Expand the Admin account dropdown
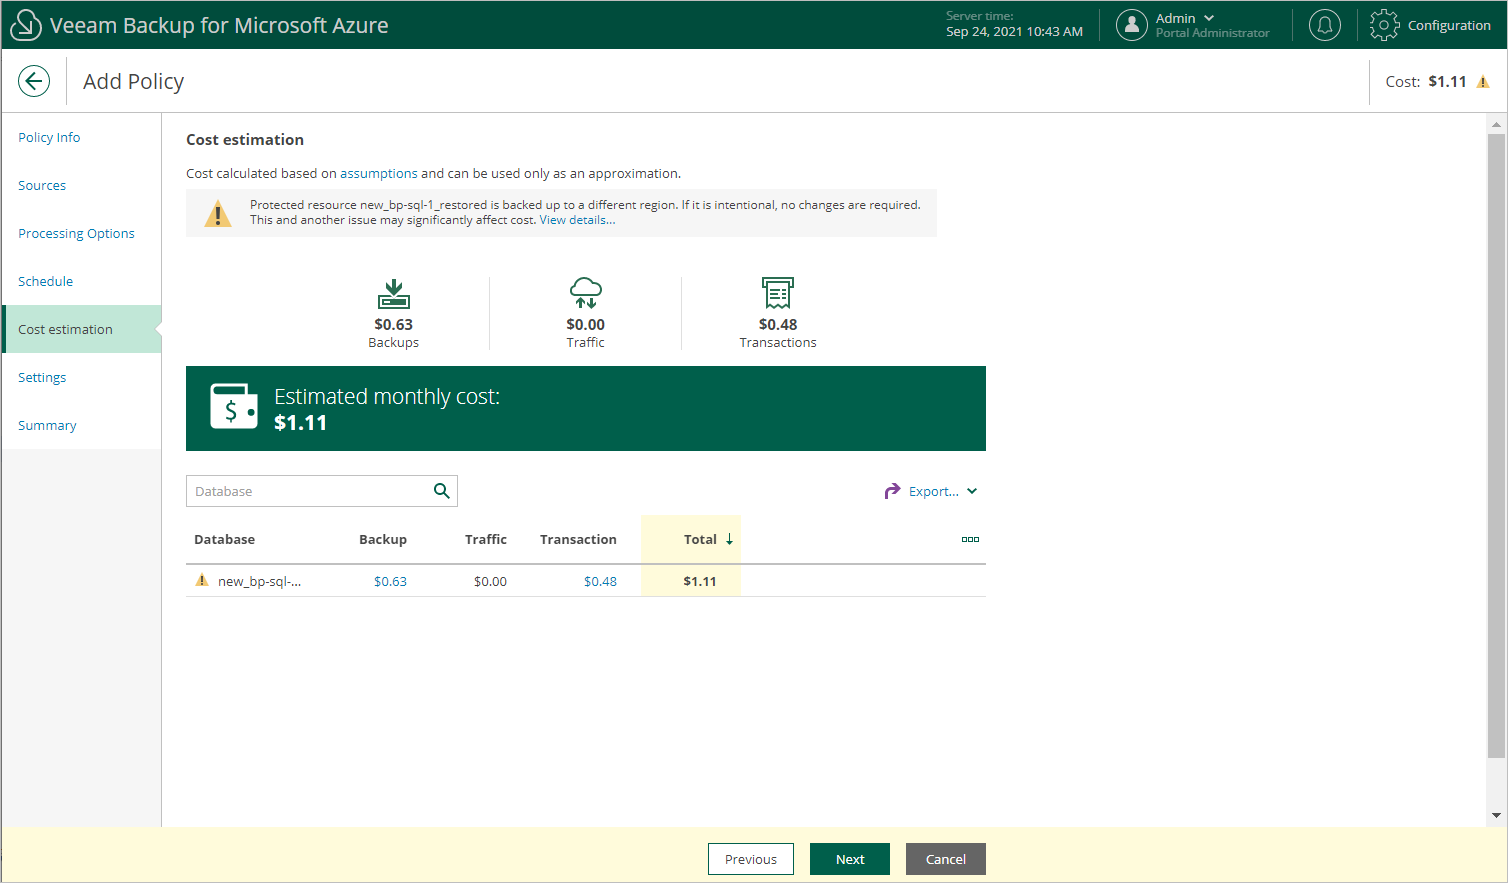 coord(1209,18)
